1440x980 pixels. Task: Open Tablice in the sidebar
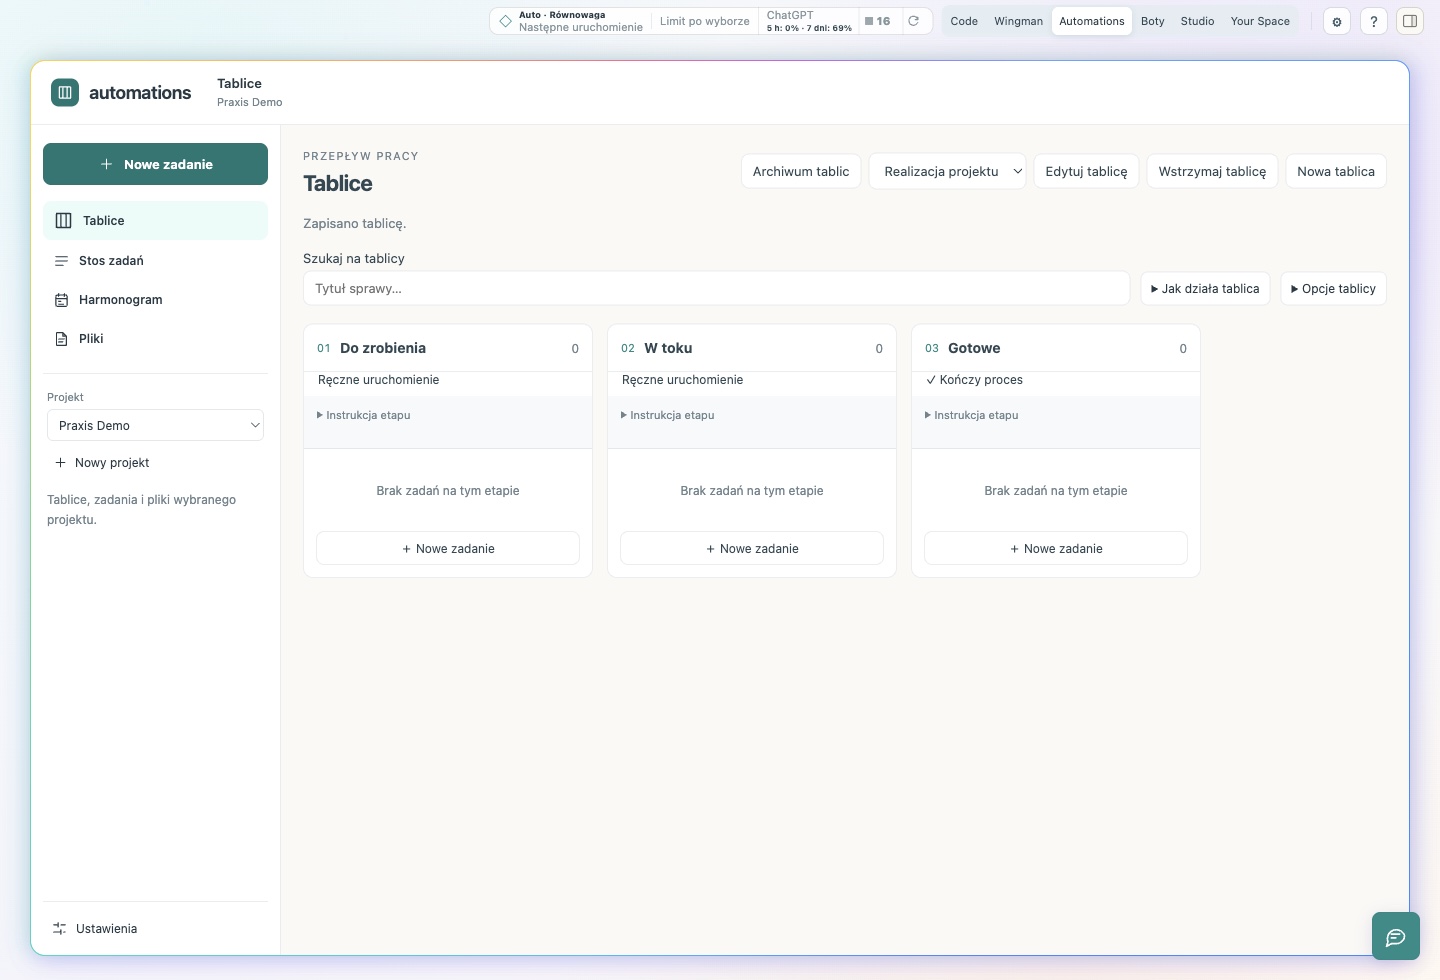[155, 220]
